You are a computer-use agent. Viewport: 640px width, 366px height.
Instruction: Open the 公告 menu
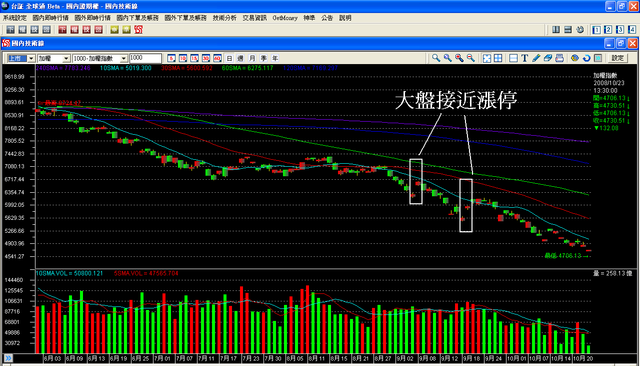[327, 18]
